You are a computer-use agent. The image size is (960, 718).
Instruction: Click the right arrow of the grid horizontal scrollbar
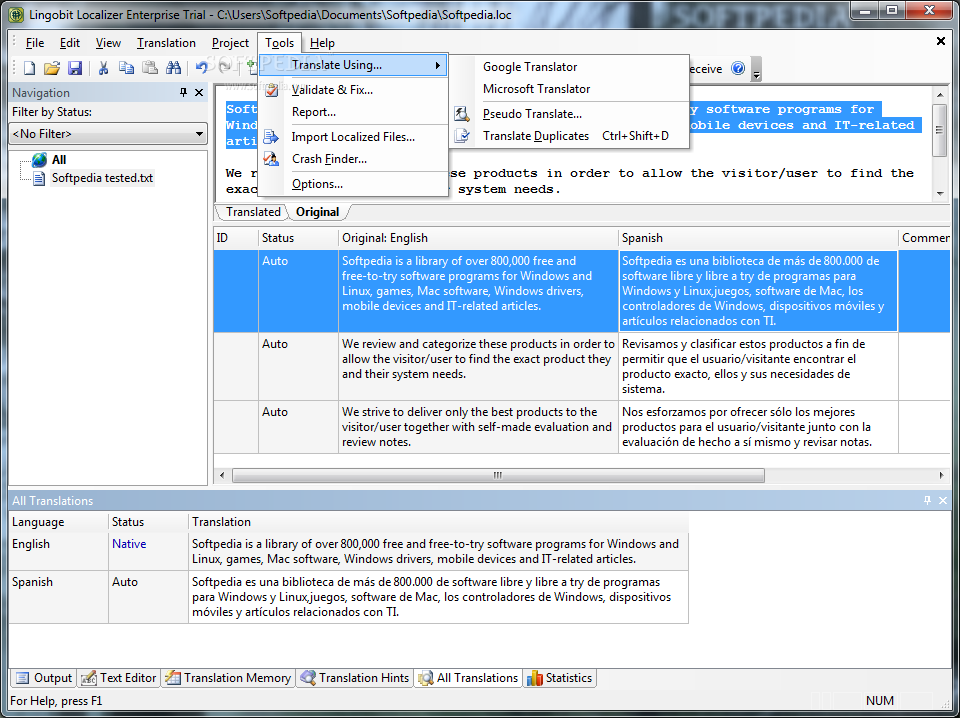(x=942, y=476)
